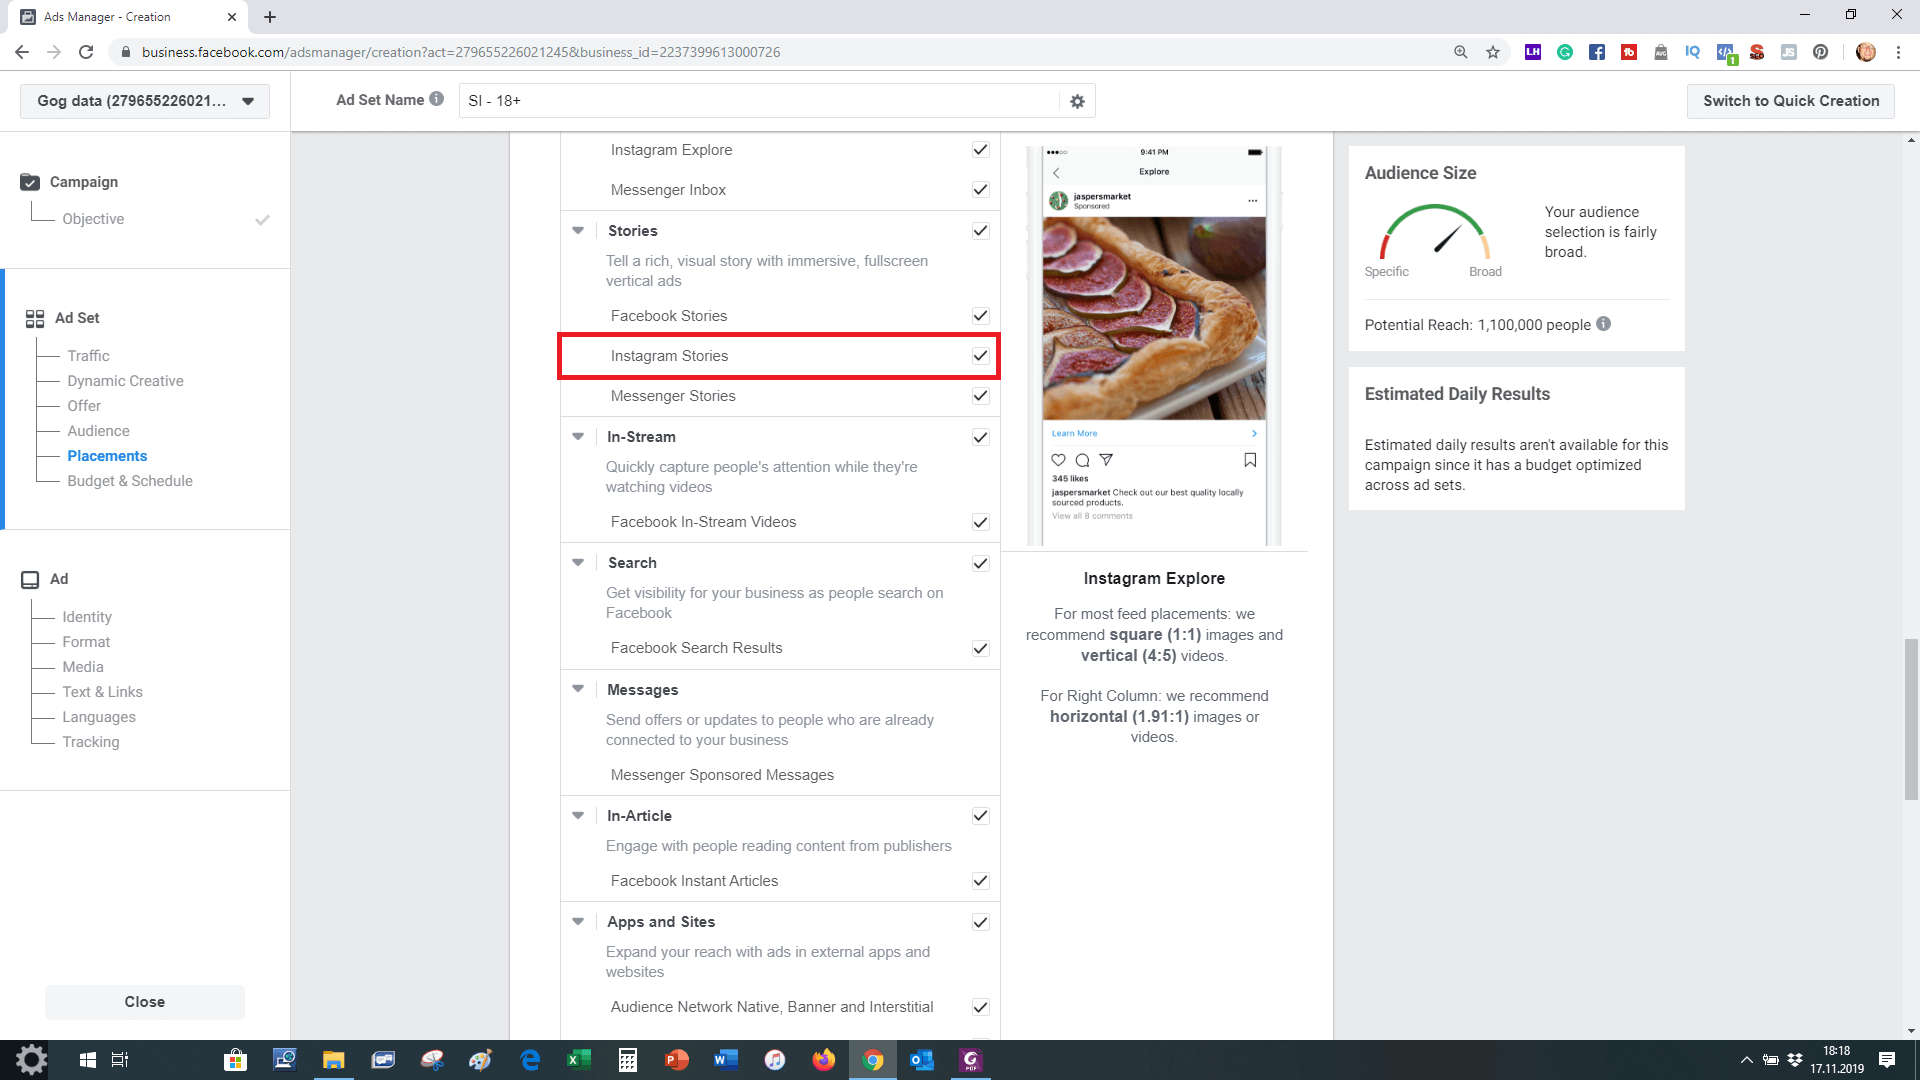This screenshot has height=1080, width=1920.
Task: Click the Potential Reach info icon
Action: point(1603,324)
